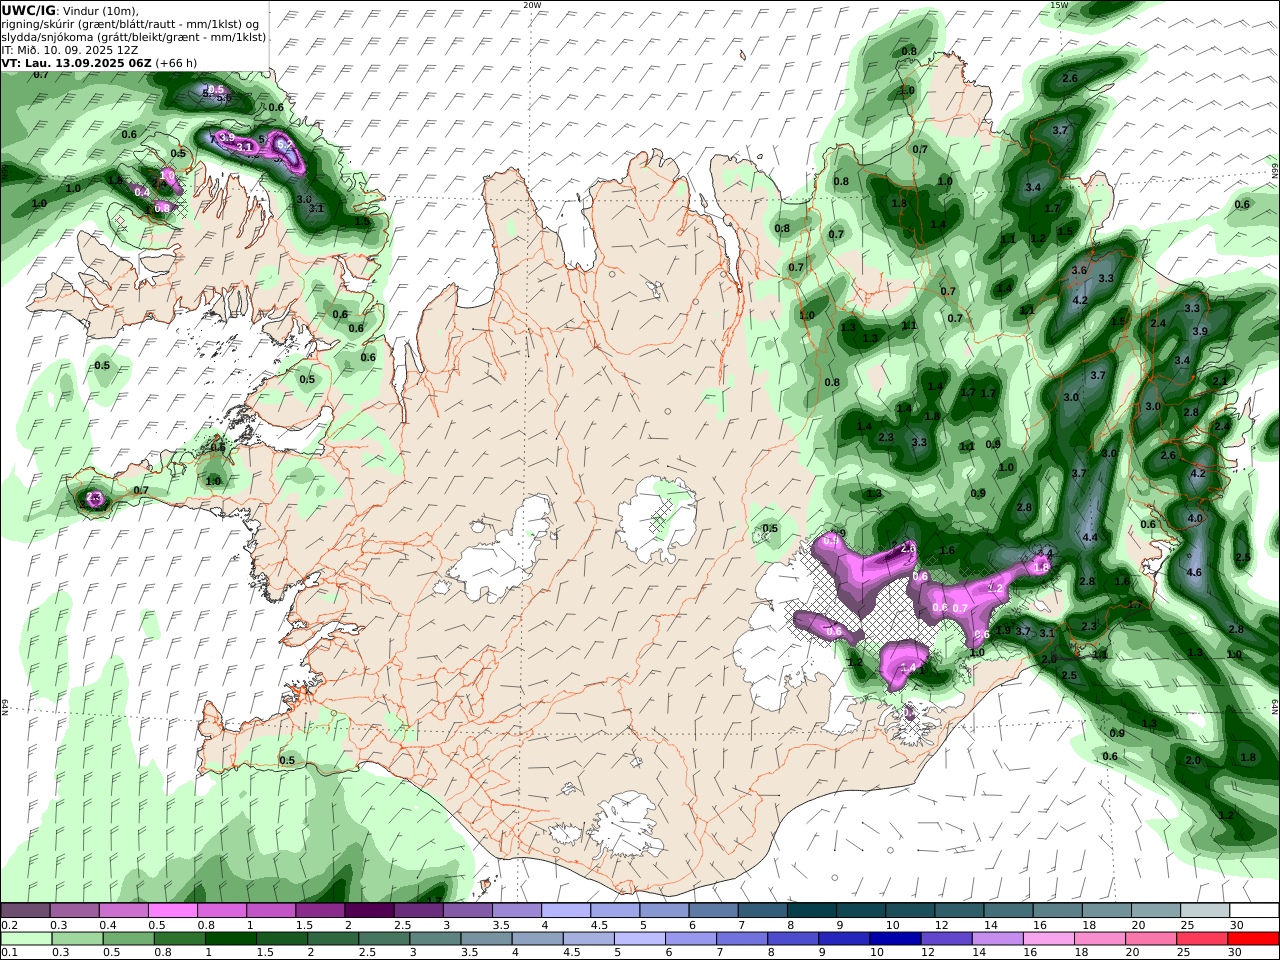
Task: Click the '(+66 h)' forecast offset
Action: pos(177,62)
